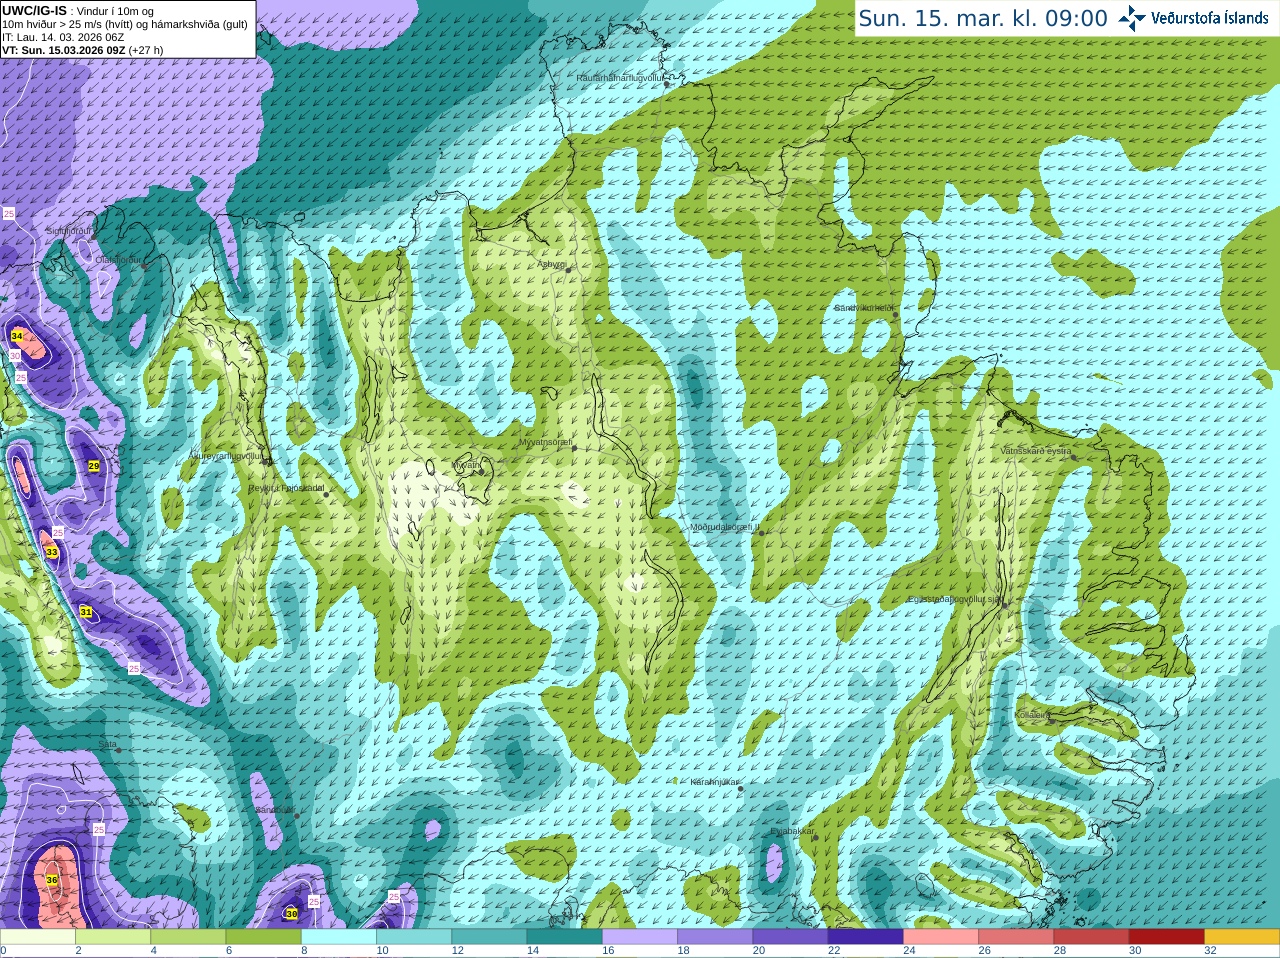
Task: Click the "VT: Sun. 15.03.2026 09Z" line
Action: click(63, 50)
